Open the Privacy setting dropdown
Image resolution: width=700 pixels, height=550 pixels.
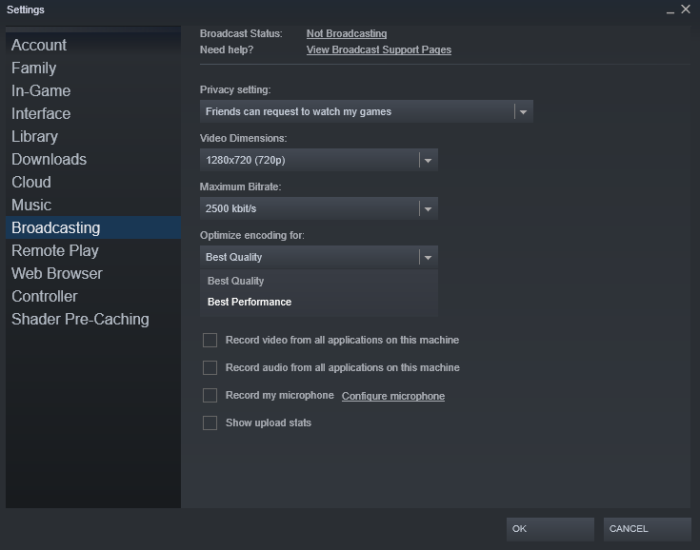click(x=366, y=111)
